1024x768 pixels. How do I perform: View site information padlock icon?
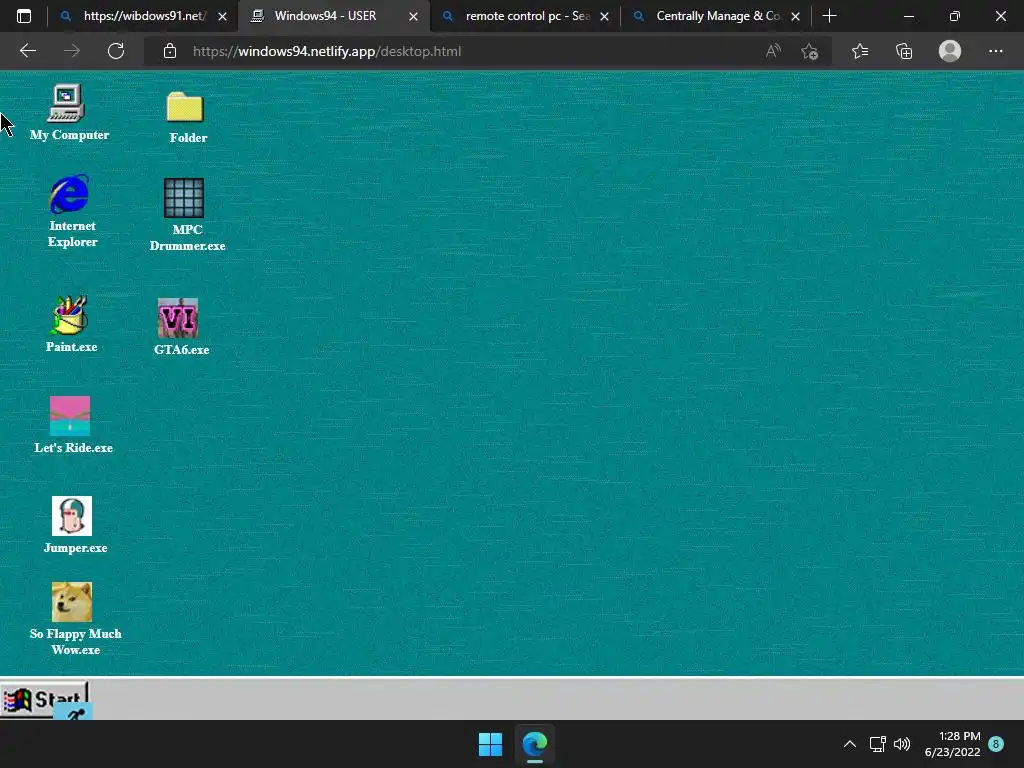tap(170, 51)
